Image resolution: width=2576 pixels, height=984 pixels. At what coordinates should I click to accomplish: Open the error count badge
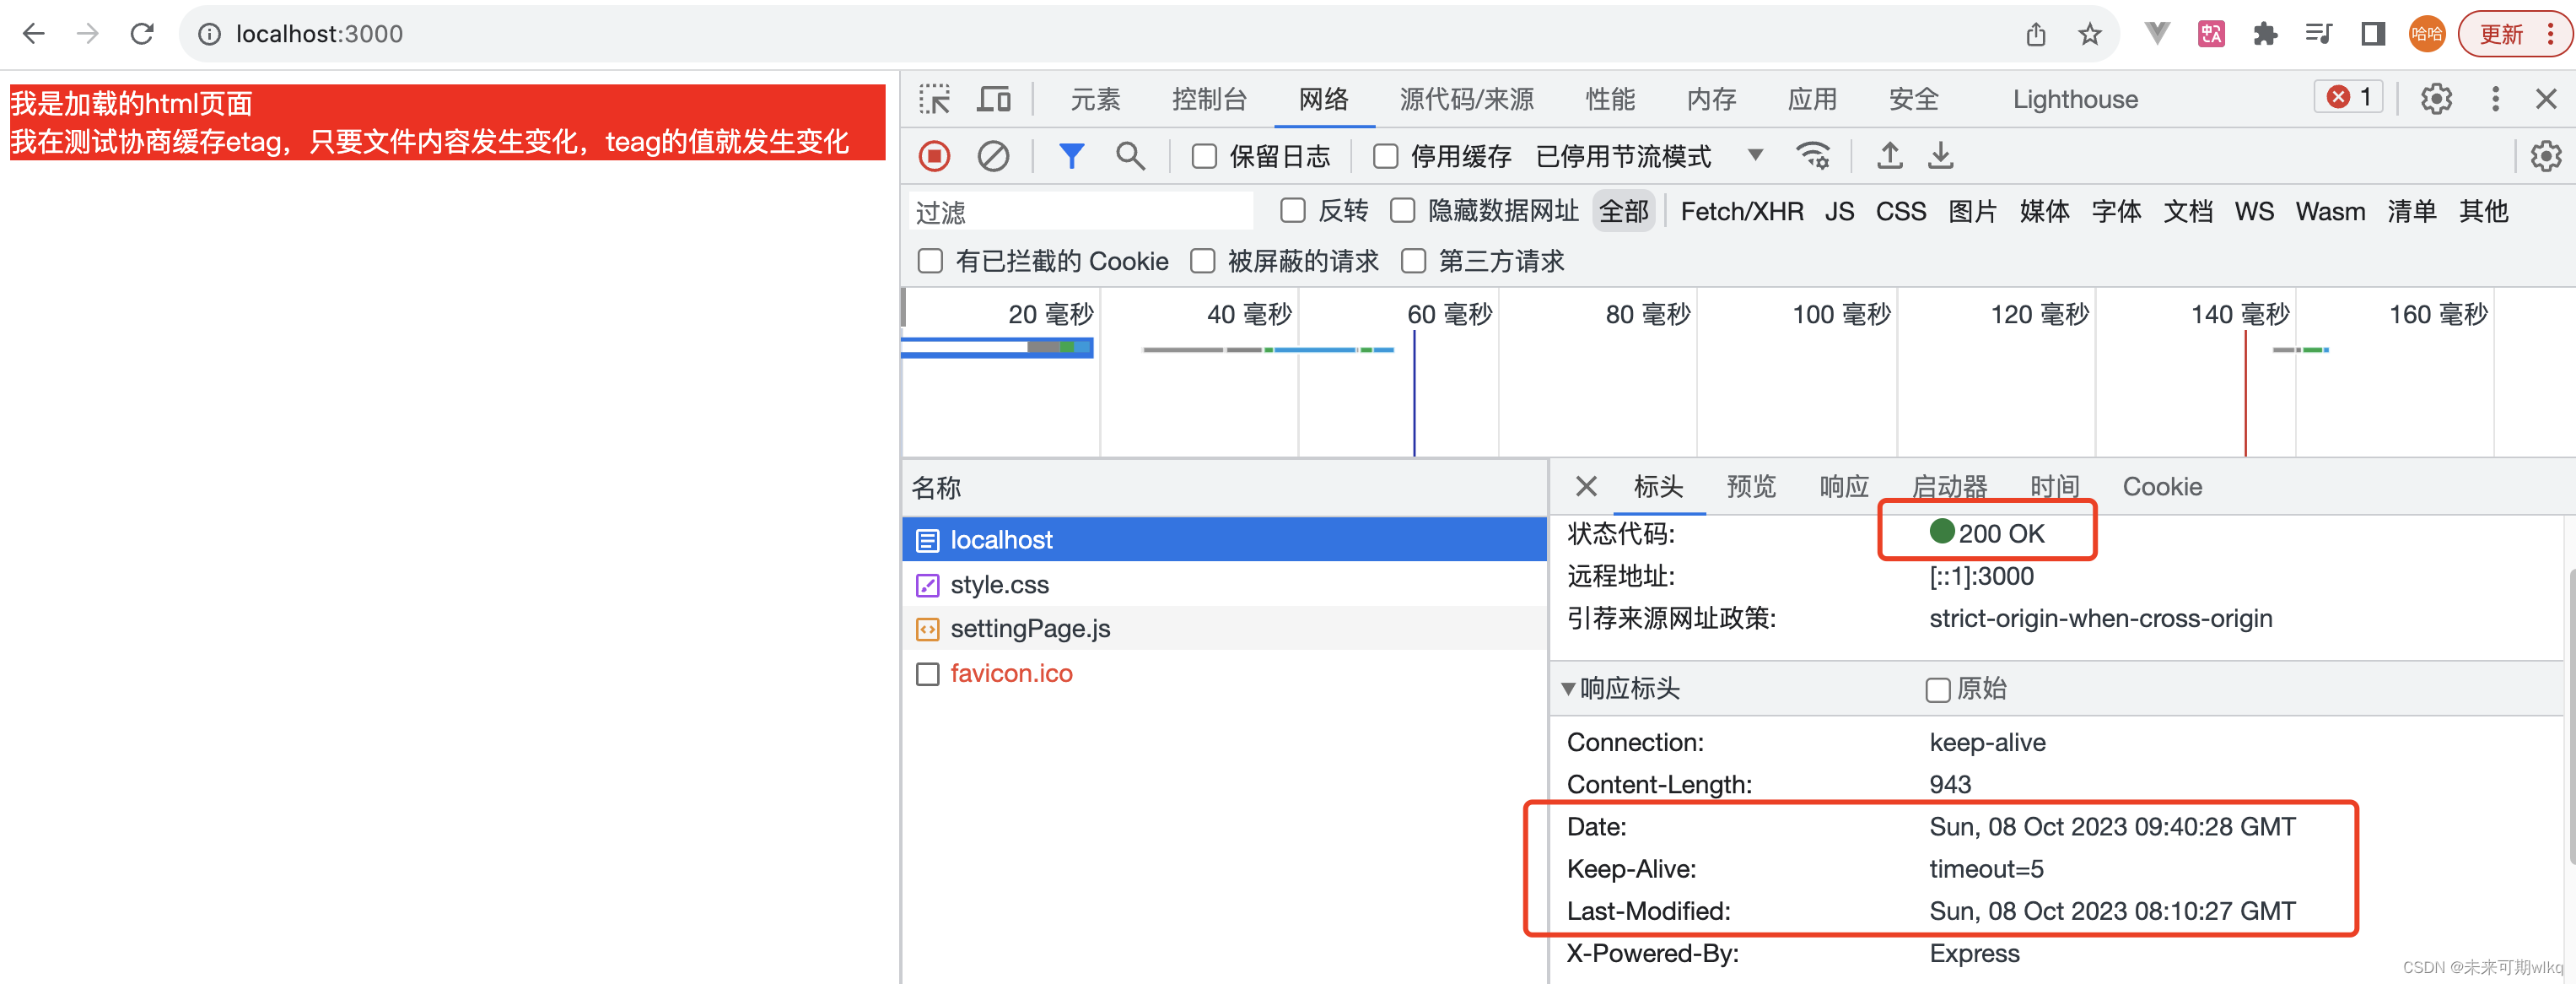pyautogui.click(x=2349, y=97)
